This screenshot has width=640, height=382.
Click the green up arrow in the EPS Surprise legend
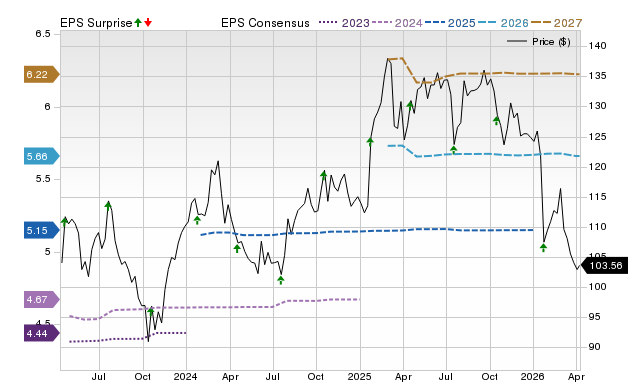click(138, 22)
